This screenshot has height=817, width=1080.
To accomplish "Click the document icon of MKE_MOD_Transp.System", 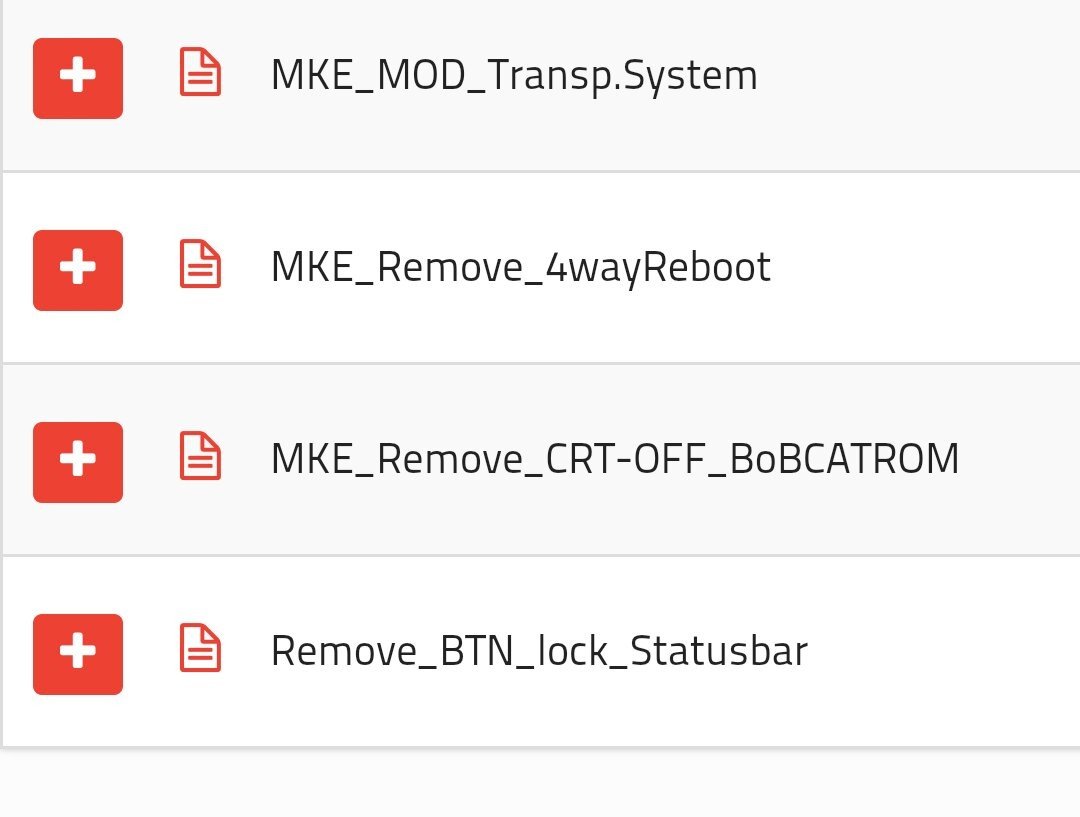I will [x=200, y=72].
